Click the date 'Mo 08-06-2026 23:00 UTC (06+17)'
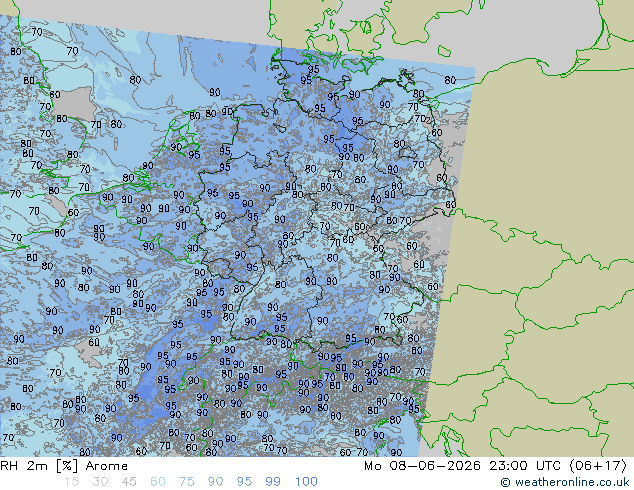The height and width of the screenshot is (490, 634). 496,466
